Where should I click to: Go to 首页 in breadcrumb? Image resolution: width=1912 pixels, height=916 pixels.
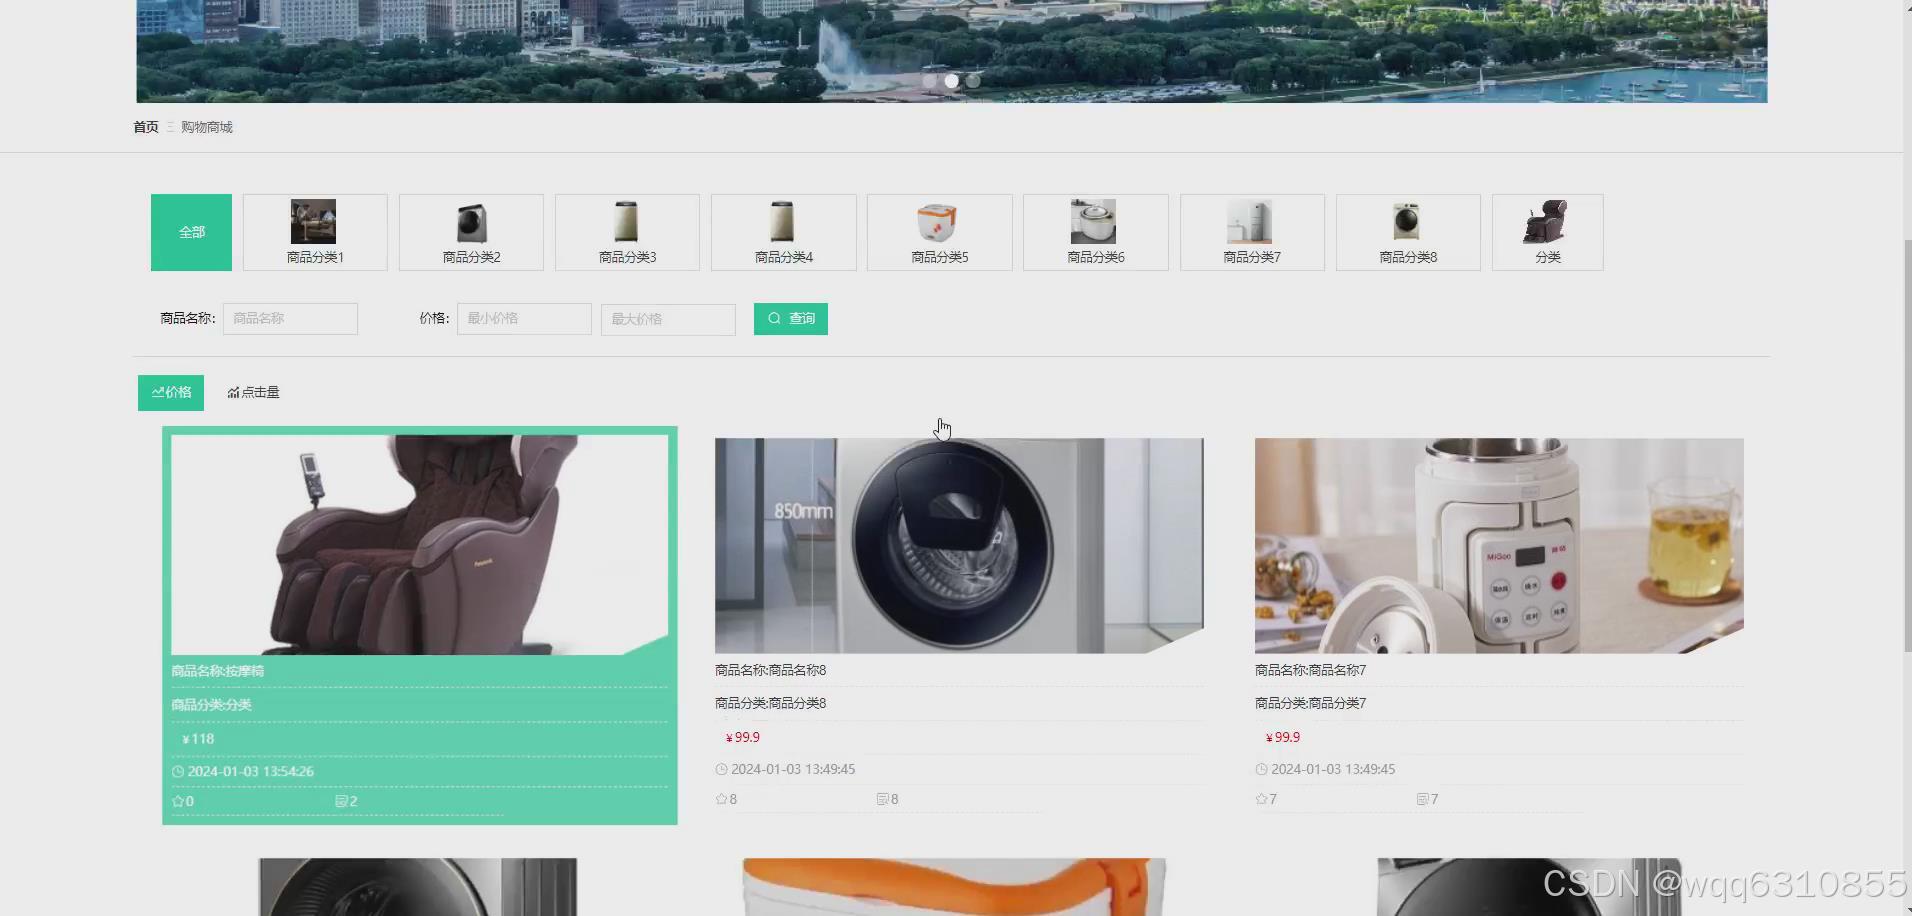tap(146, 127)
